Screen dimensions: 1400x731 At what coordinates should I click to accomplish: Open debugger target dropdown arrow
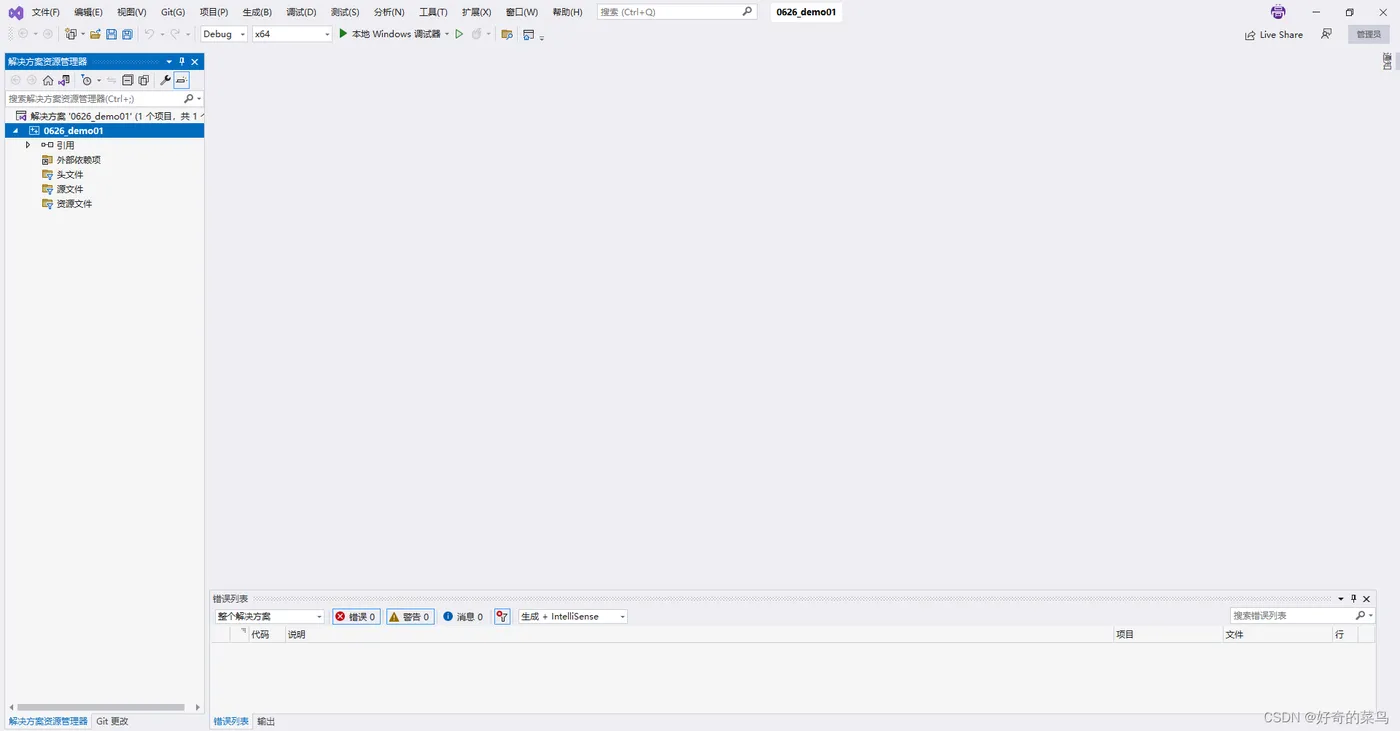pos(447,34)
